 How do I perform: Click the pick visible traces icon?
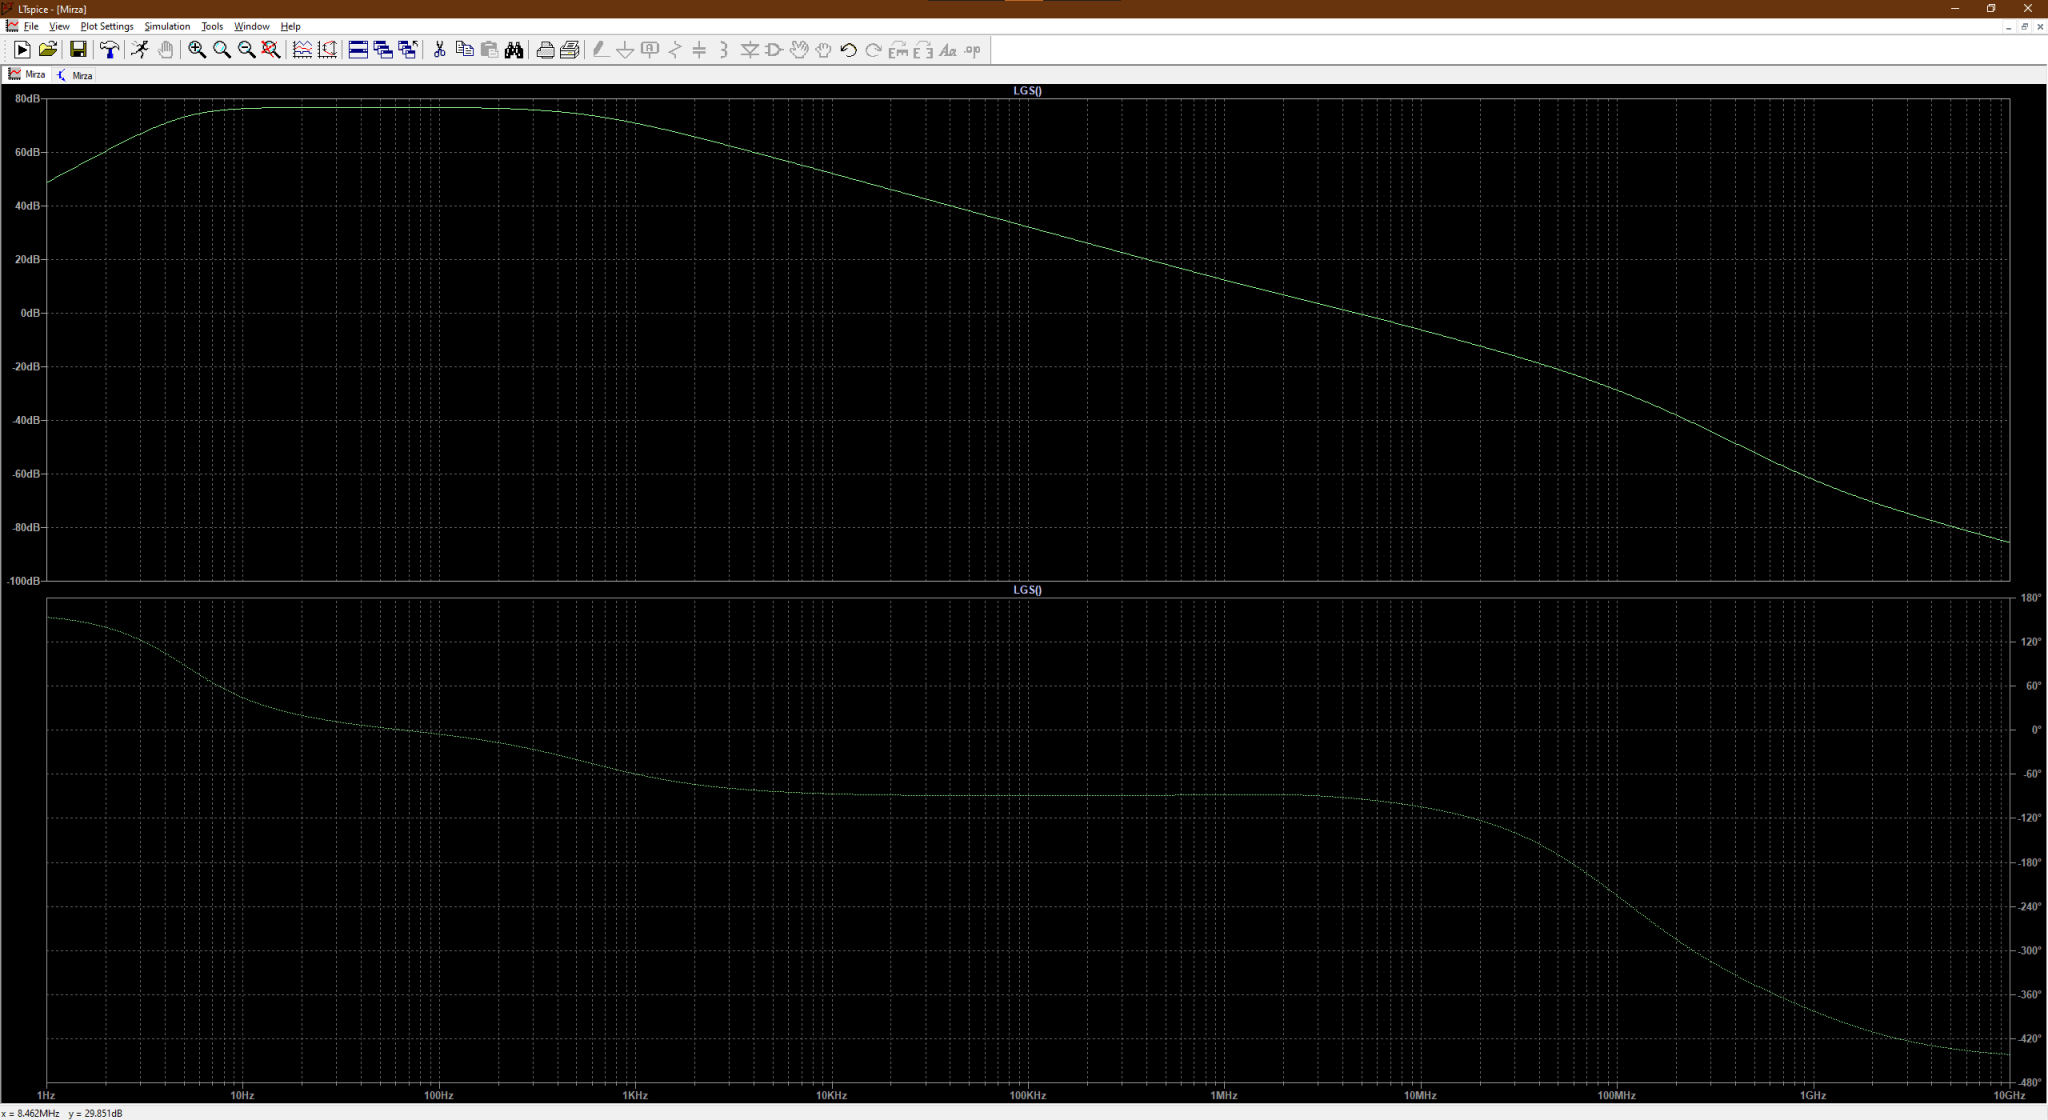point(327,50)
